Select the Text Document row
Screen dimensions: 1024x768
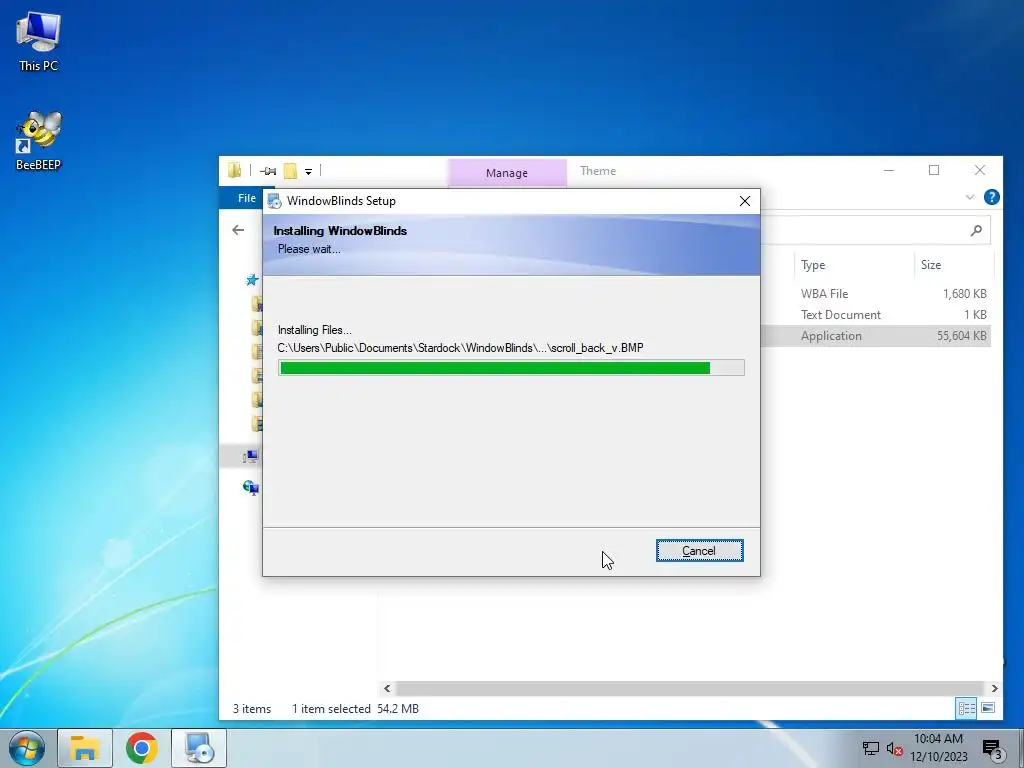(x=876, y=315)
